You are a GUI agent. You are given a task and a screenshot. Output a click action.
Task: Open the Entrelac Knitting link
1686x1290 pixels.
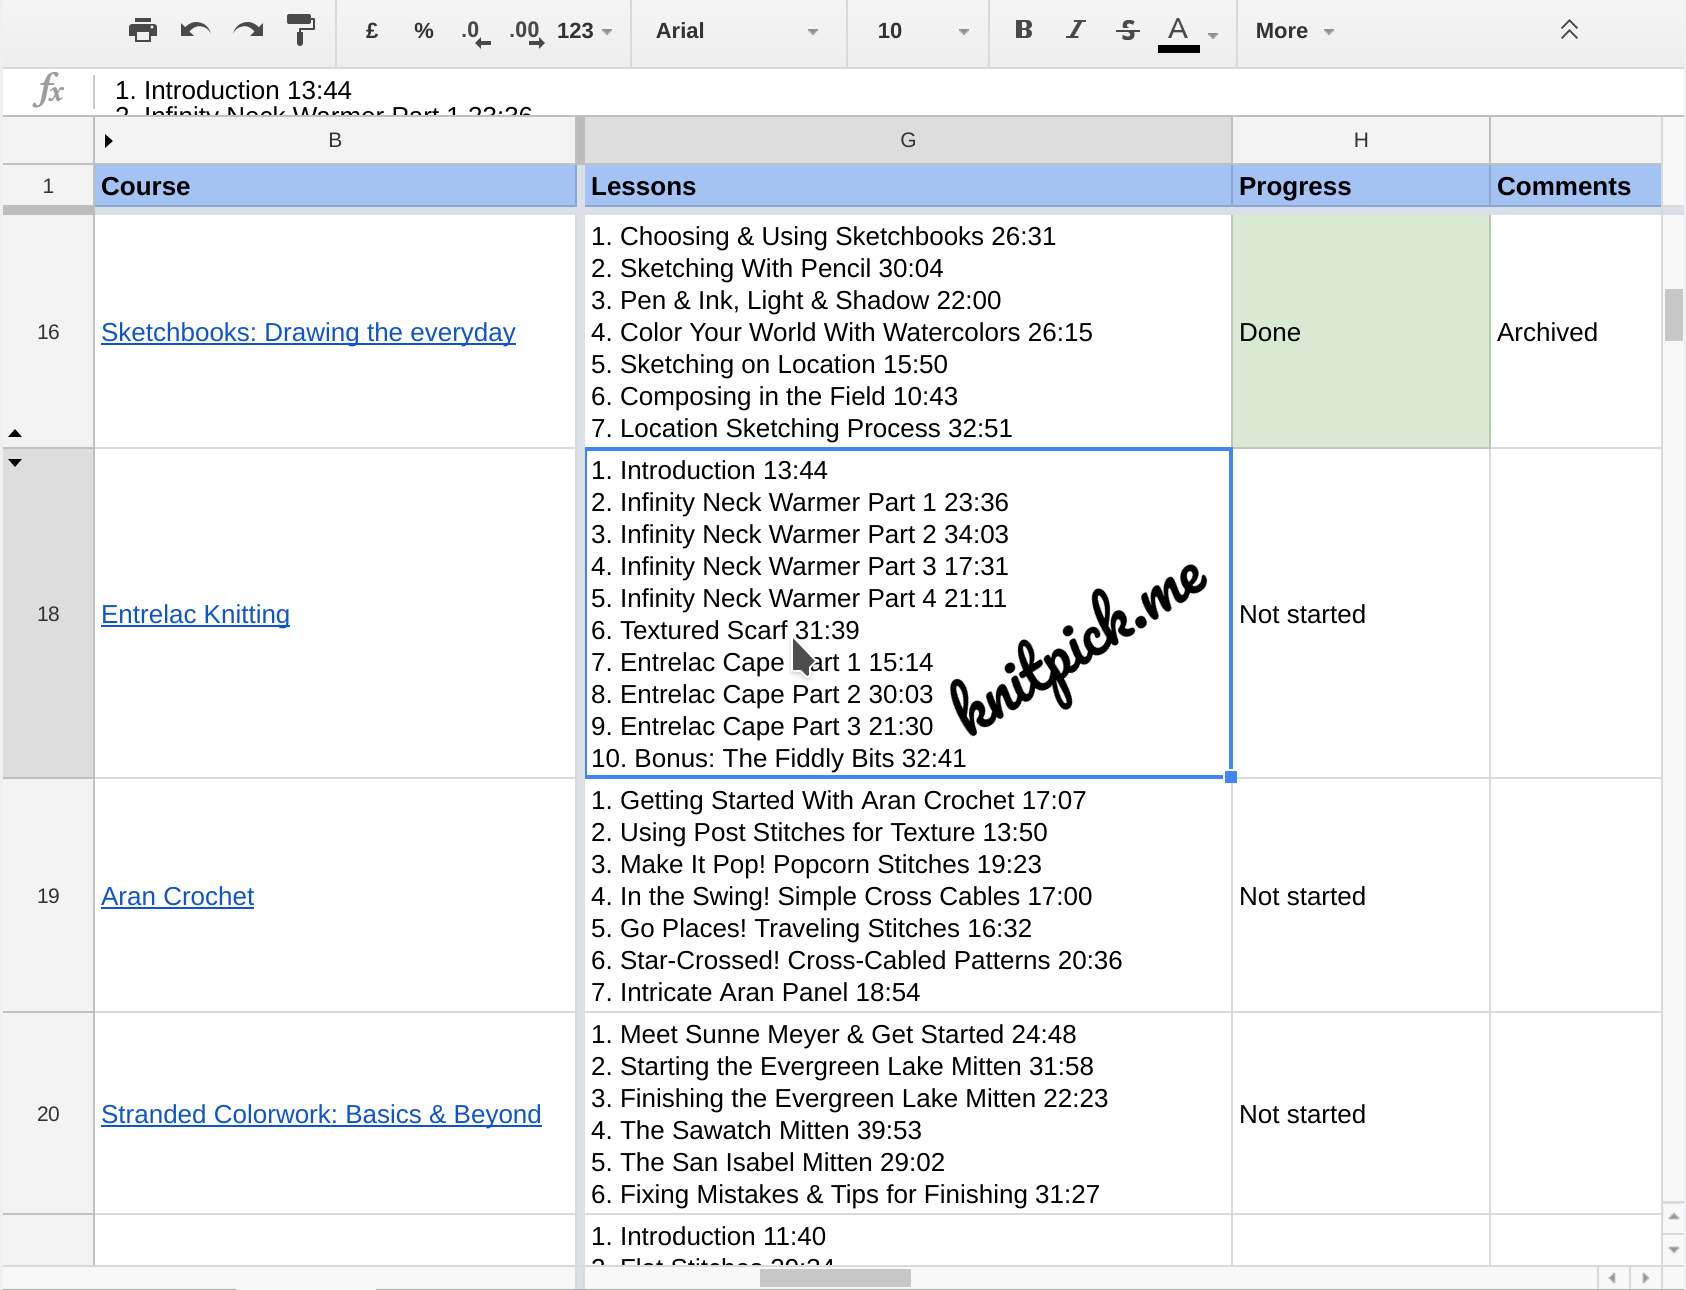tap(195, 614)
